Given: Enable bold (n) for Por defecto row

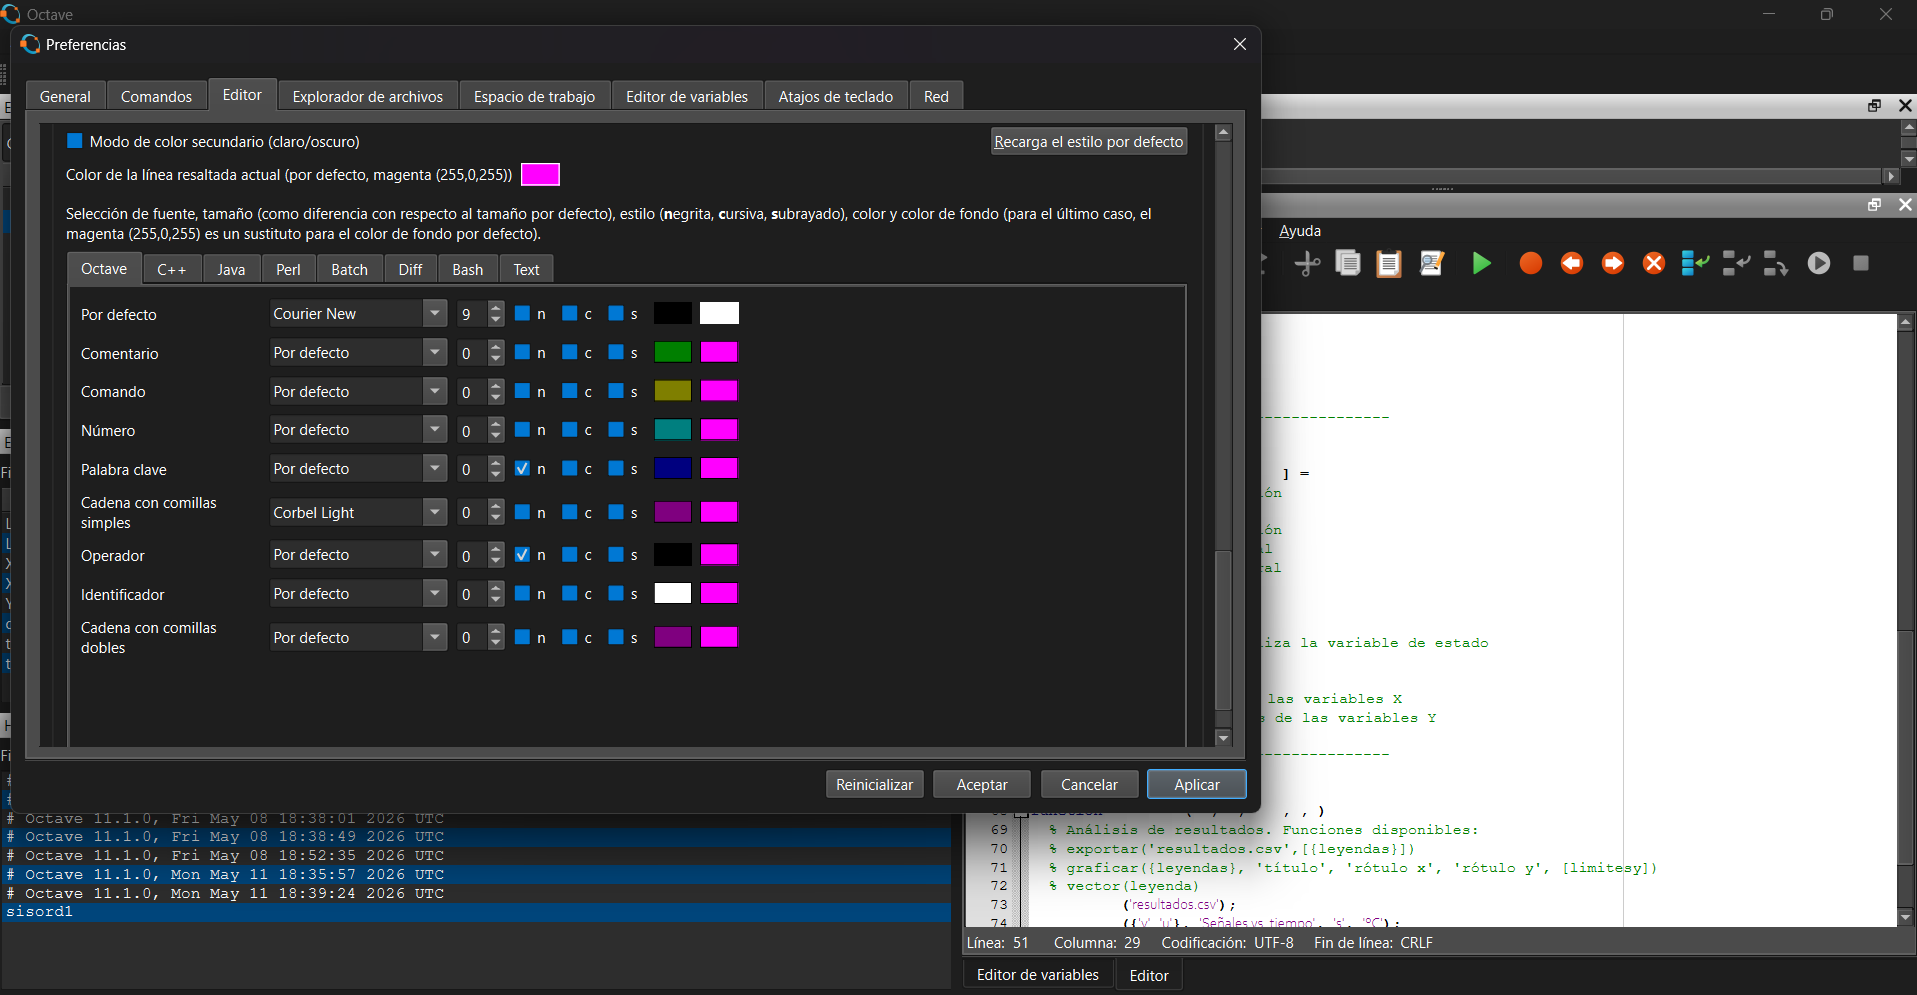Looking at the screenshot, I should [x=522, y=313].
